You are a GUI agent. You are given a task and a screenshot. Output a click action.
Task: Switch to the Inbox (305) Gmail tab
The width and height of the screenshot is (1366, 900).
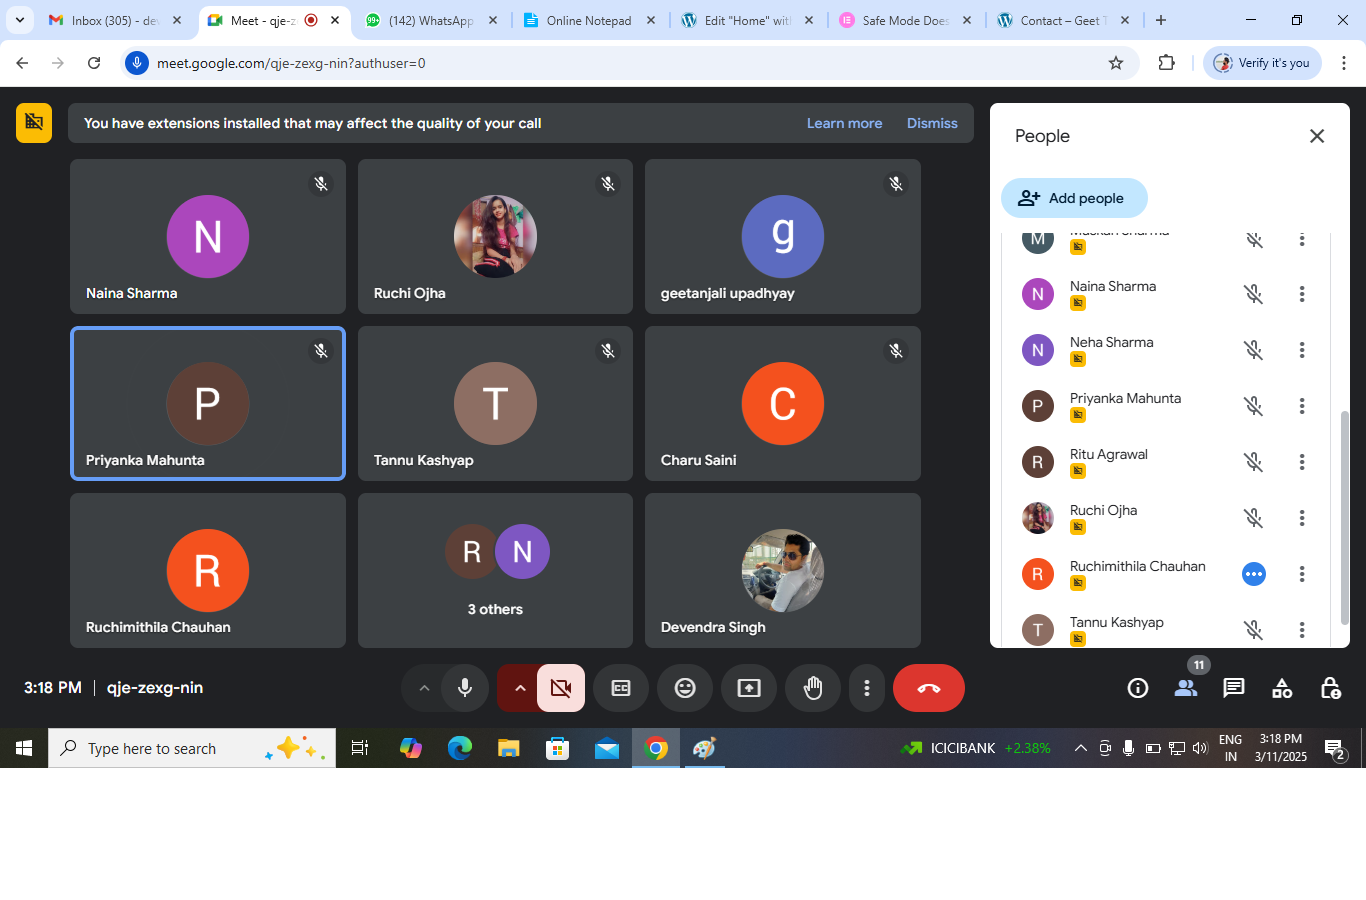[116, 20]
